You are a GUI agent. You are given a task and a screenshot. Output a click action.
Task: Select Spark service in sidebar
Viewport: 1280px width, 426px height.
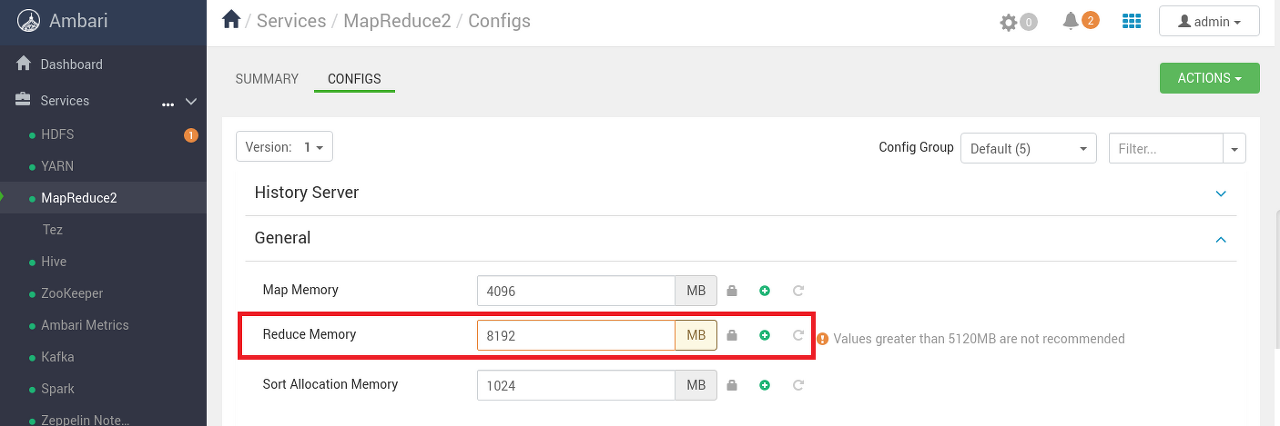[x=58, y=389]
